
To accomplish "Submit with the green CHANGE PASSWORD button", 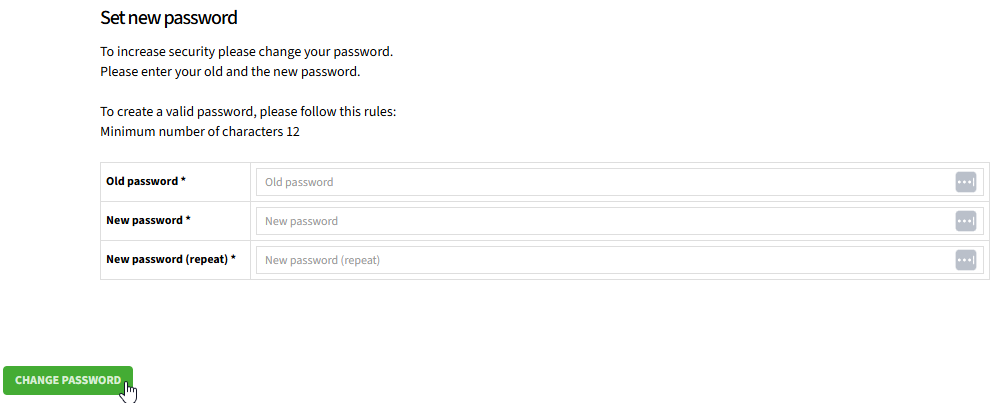I will click(x=68, y=380).
